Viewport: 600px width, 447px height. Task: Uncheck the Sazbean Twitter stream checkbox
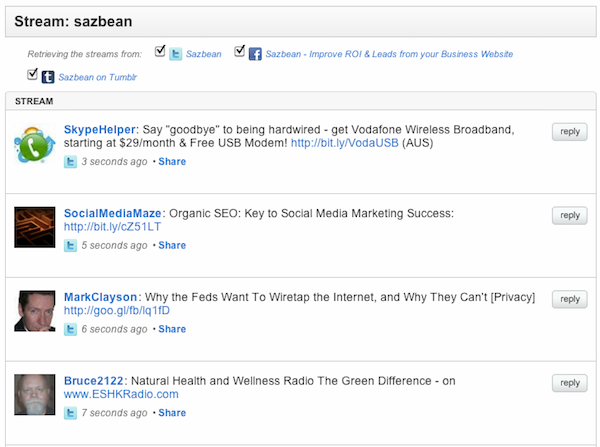coord(161,51)
